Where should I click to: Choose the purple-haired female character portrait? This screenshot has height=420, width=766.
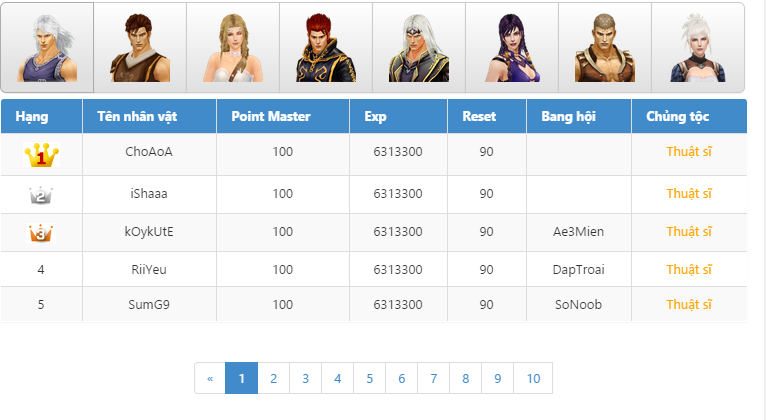[x=512, y=48]
